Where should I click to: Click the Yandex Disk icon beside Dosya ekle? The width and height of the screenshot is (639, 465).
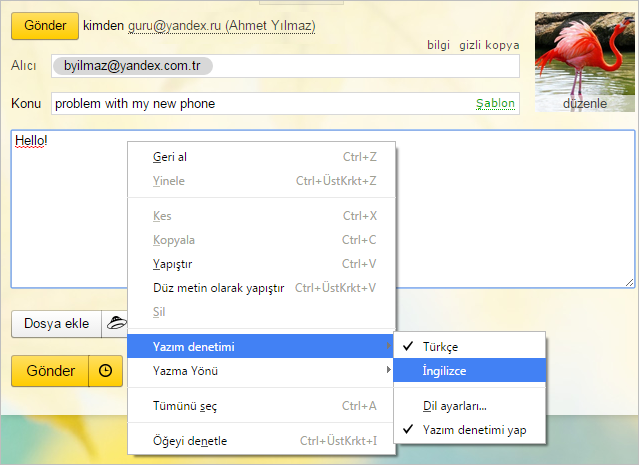click(x=117, y=324)
